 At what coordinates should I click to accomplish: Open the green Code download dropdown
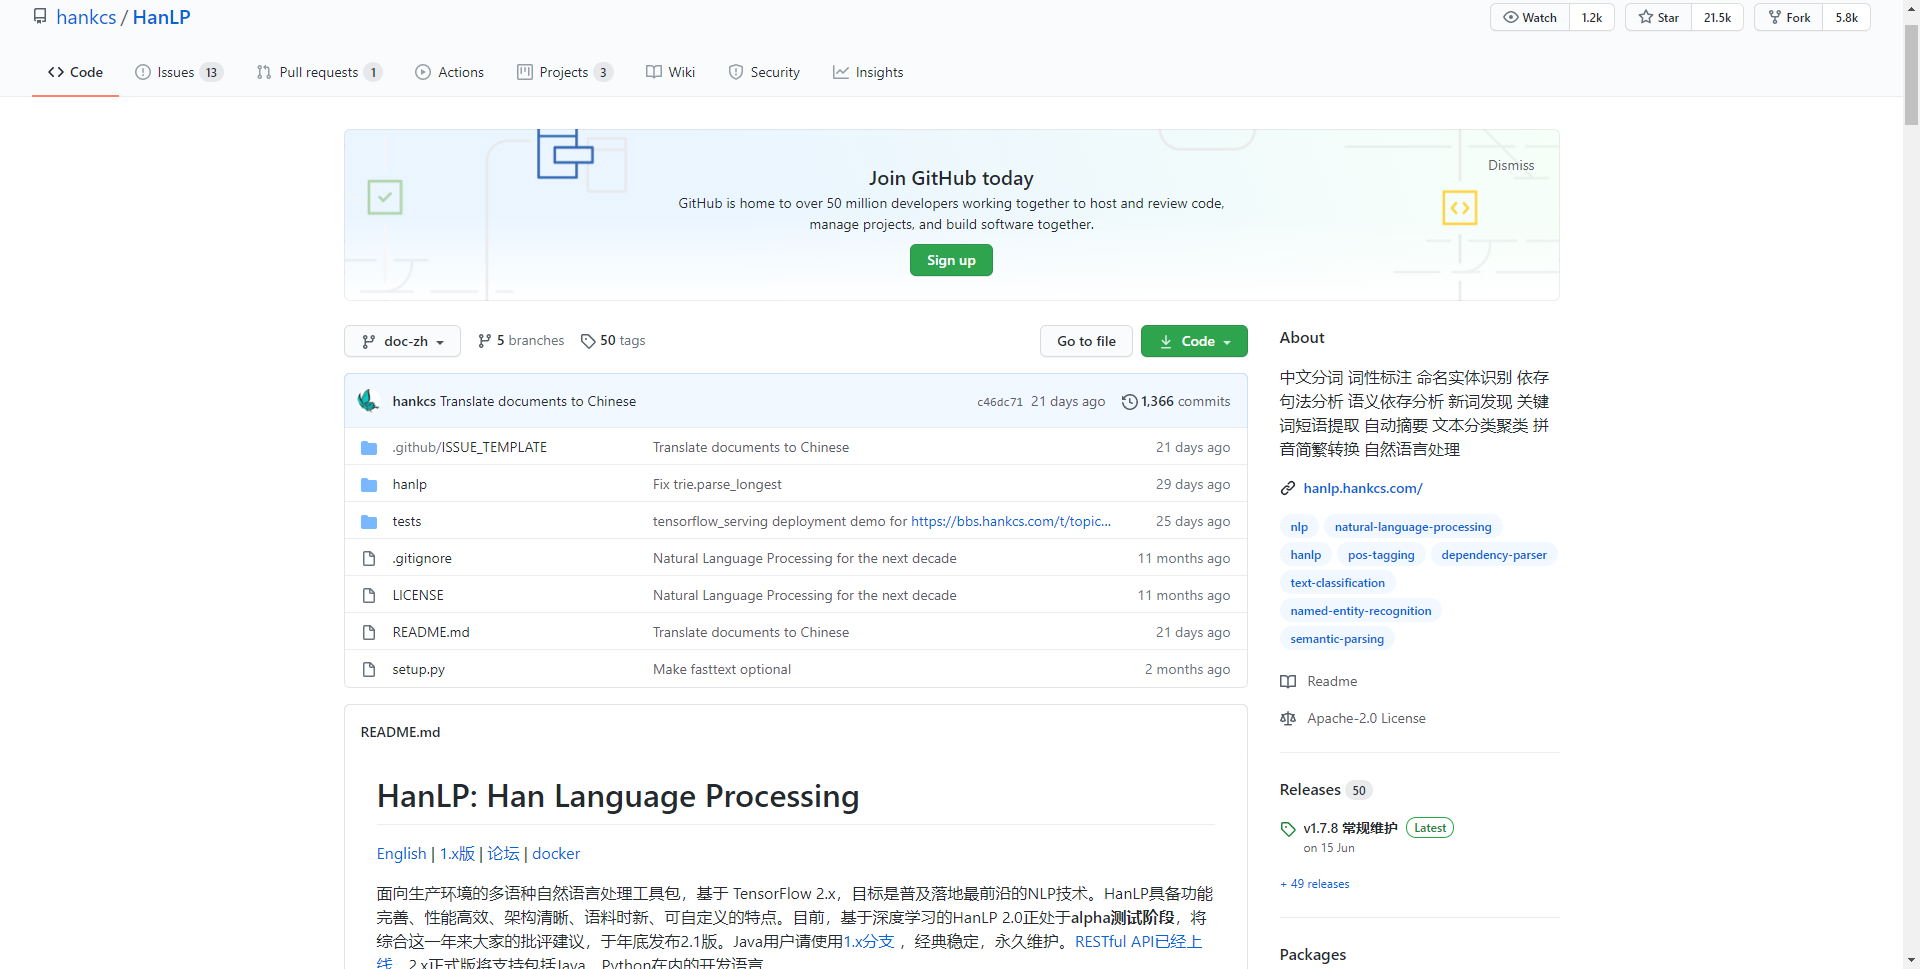point(1194,341)
